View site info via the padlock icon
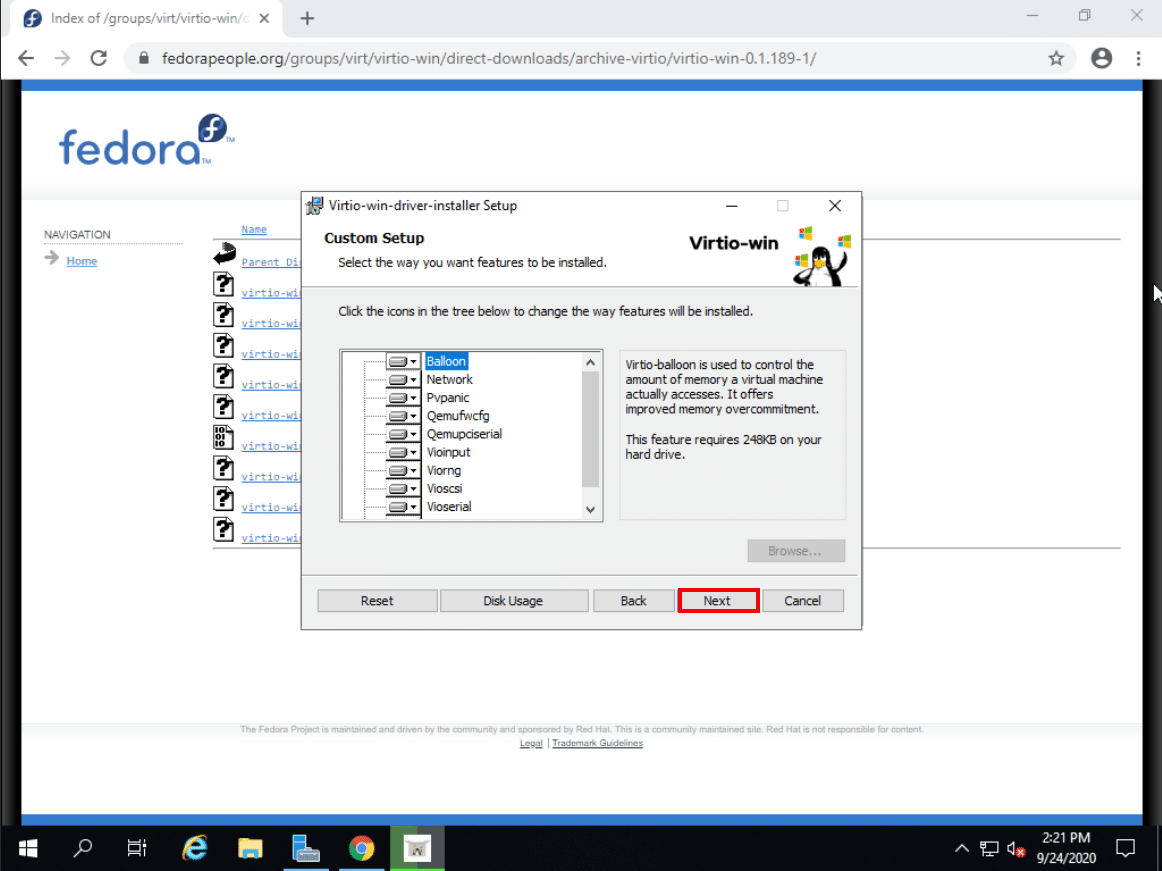Screen dimensions: 1162x871 coord(144,59)
